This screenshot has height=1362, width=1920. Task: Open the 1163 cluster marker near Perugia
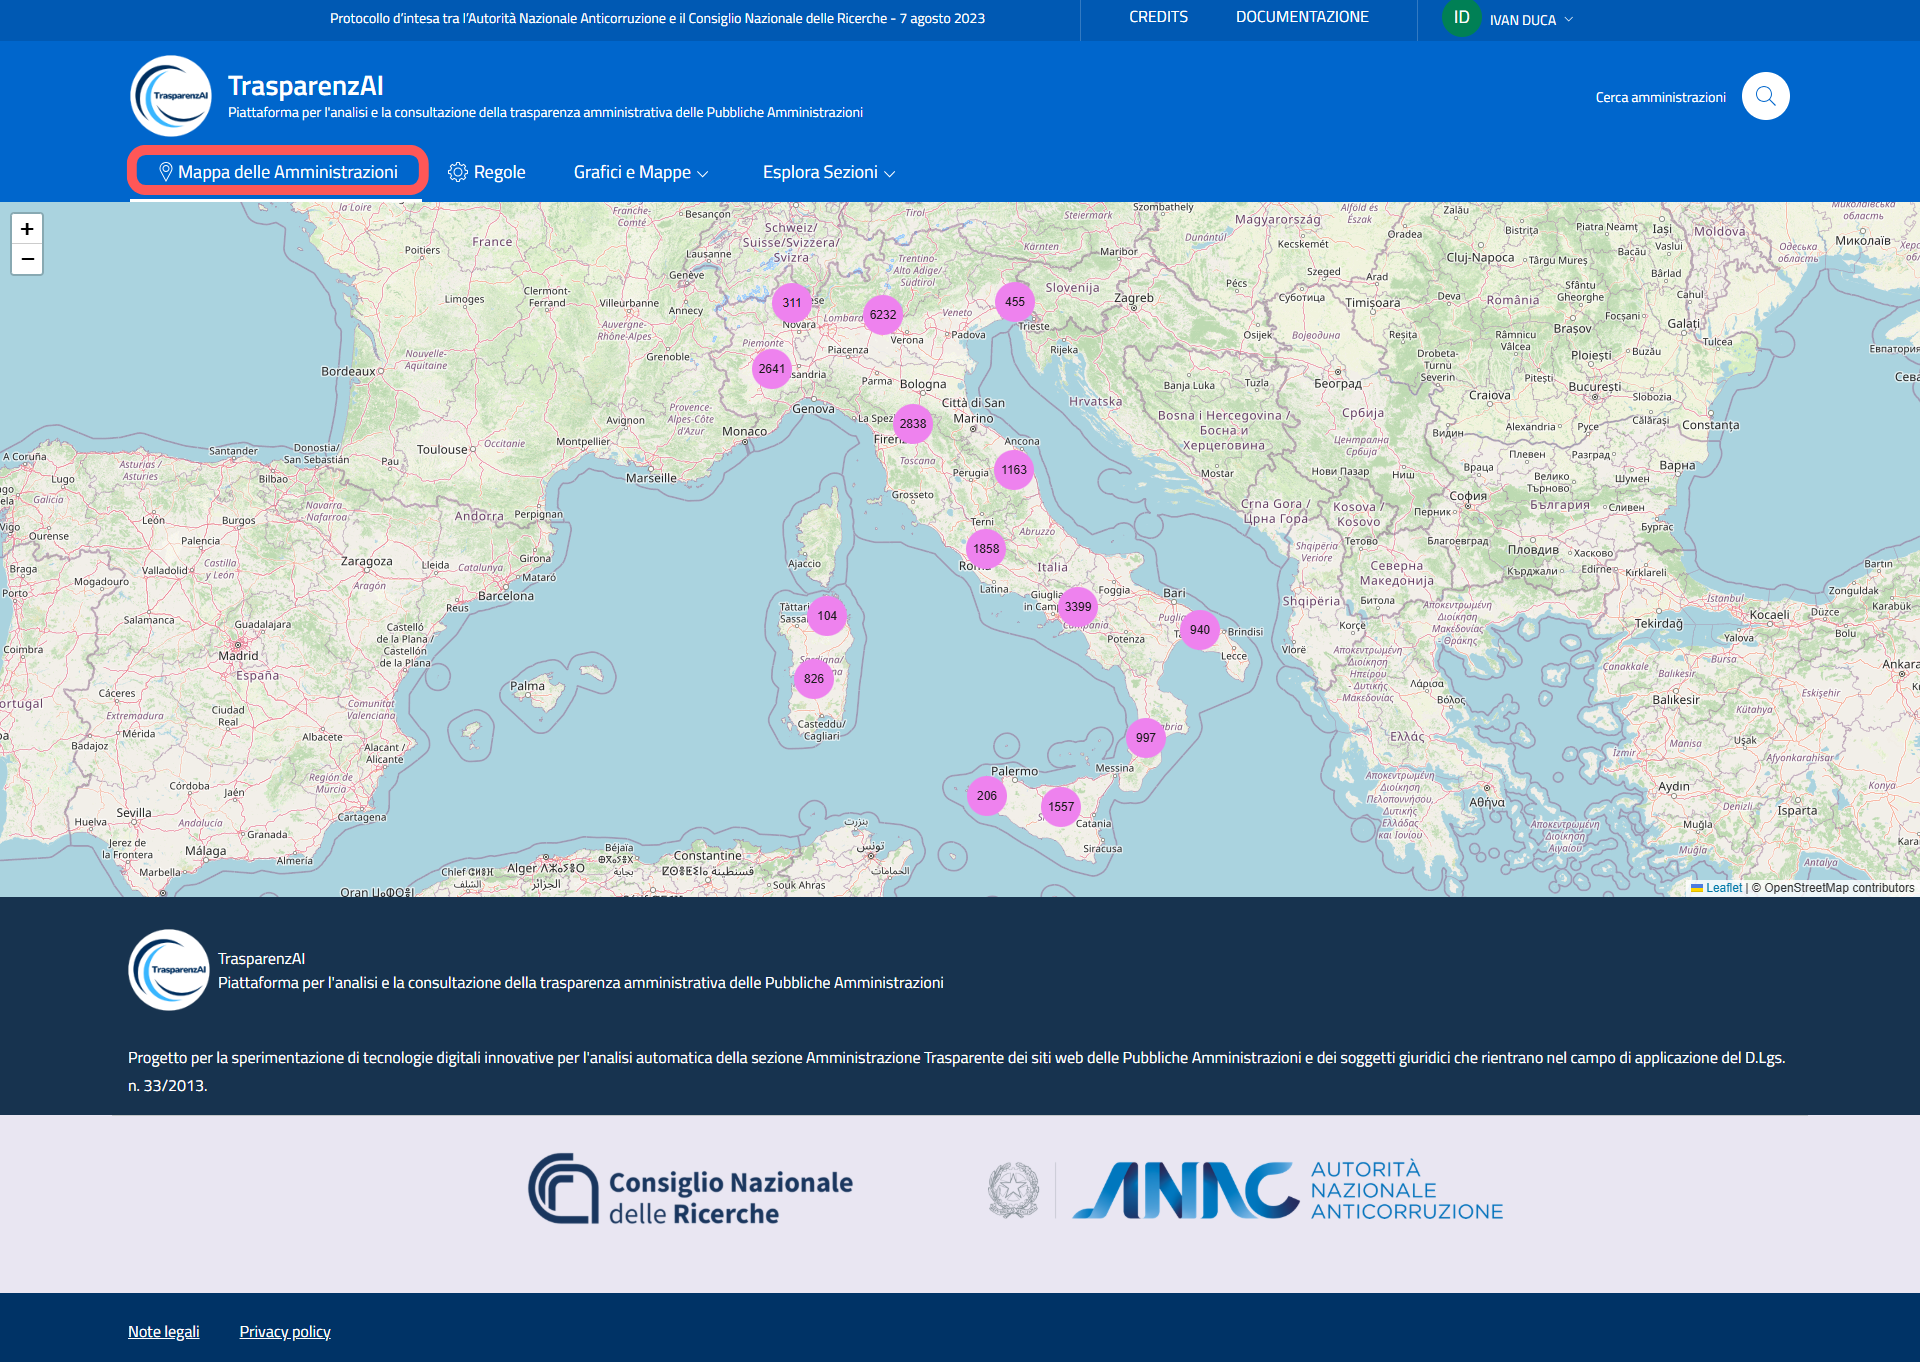(x=1014, y=469)
